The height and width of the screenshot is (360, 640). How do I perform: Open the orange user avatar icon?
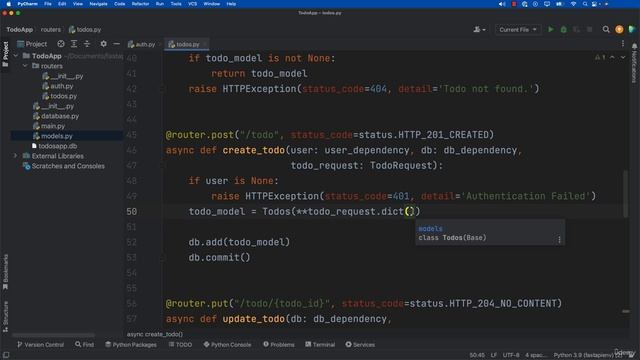coord(619,29)
